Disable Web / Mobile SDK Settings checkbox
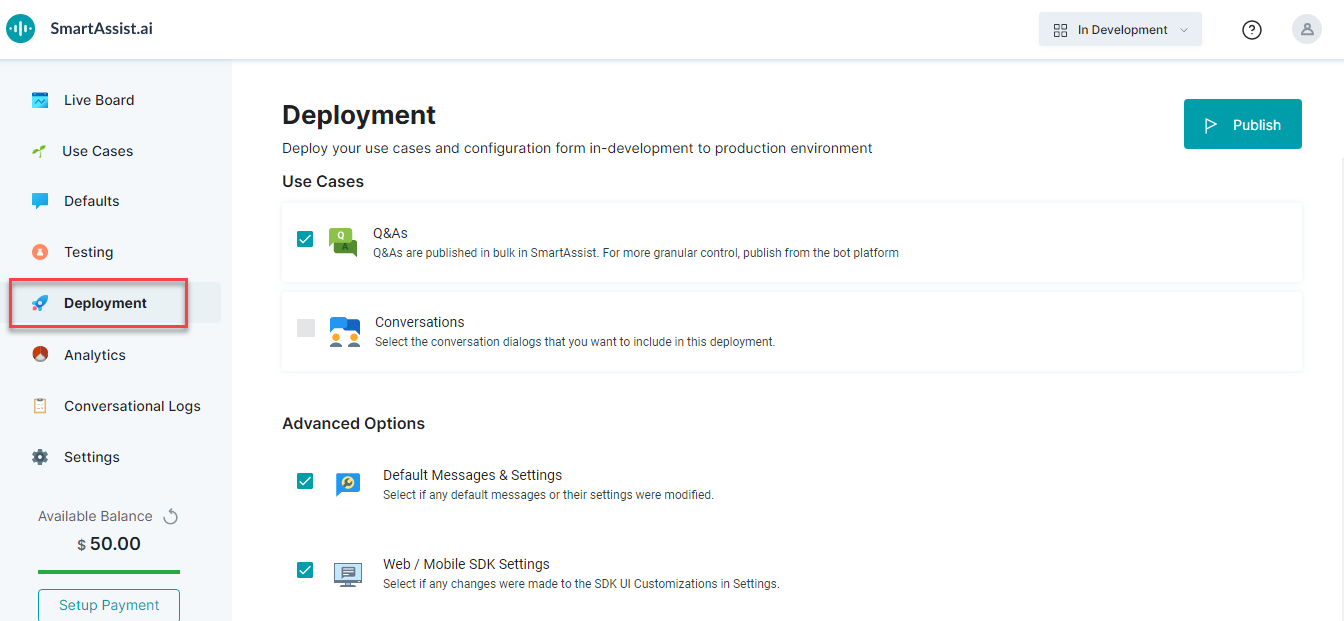This screenshot has height=621, width=1344. click(305, 570)
